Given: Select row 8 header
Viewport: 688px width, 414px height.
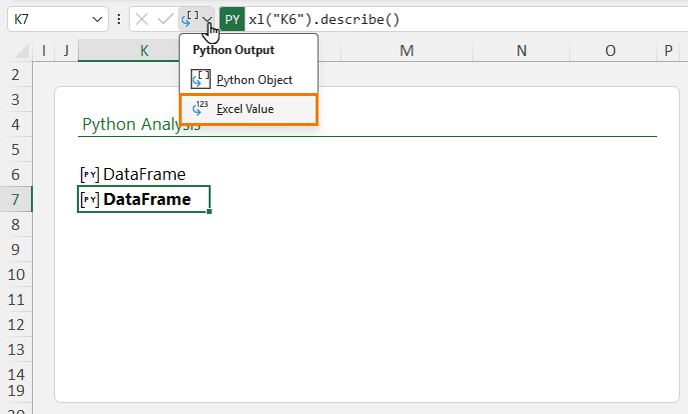Looking at the screenshot, I should coord(16,225).
